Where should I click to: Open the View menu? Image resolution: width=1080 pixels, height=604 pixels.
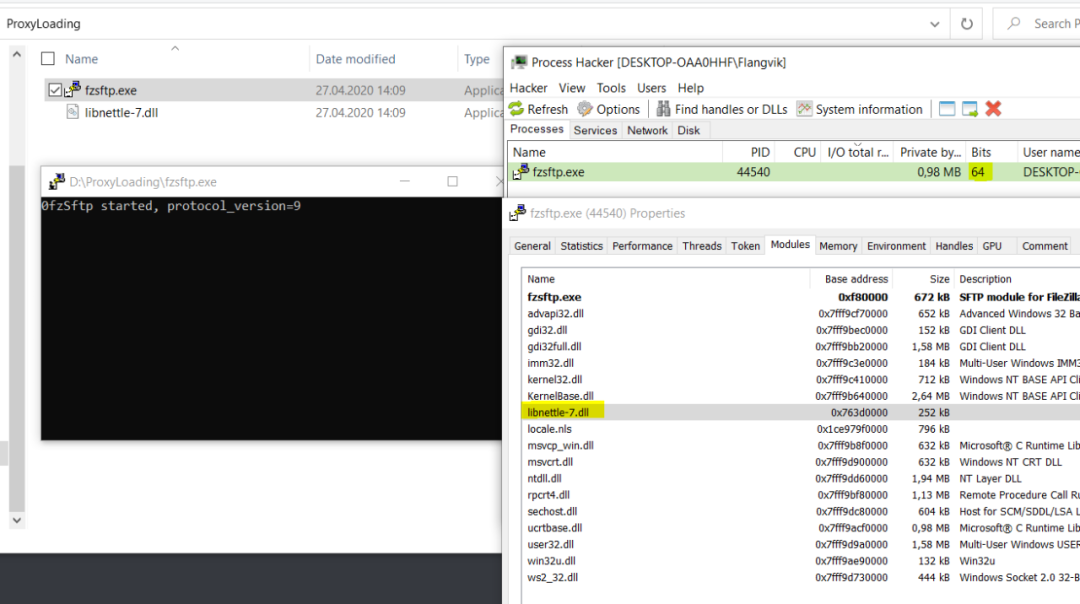[572, 87]
